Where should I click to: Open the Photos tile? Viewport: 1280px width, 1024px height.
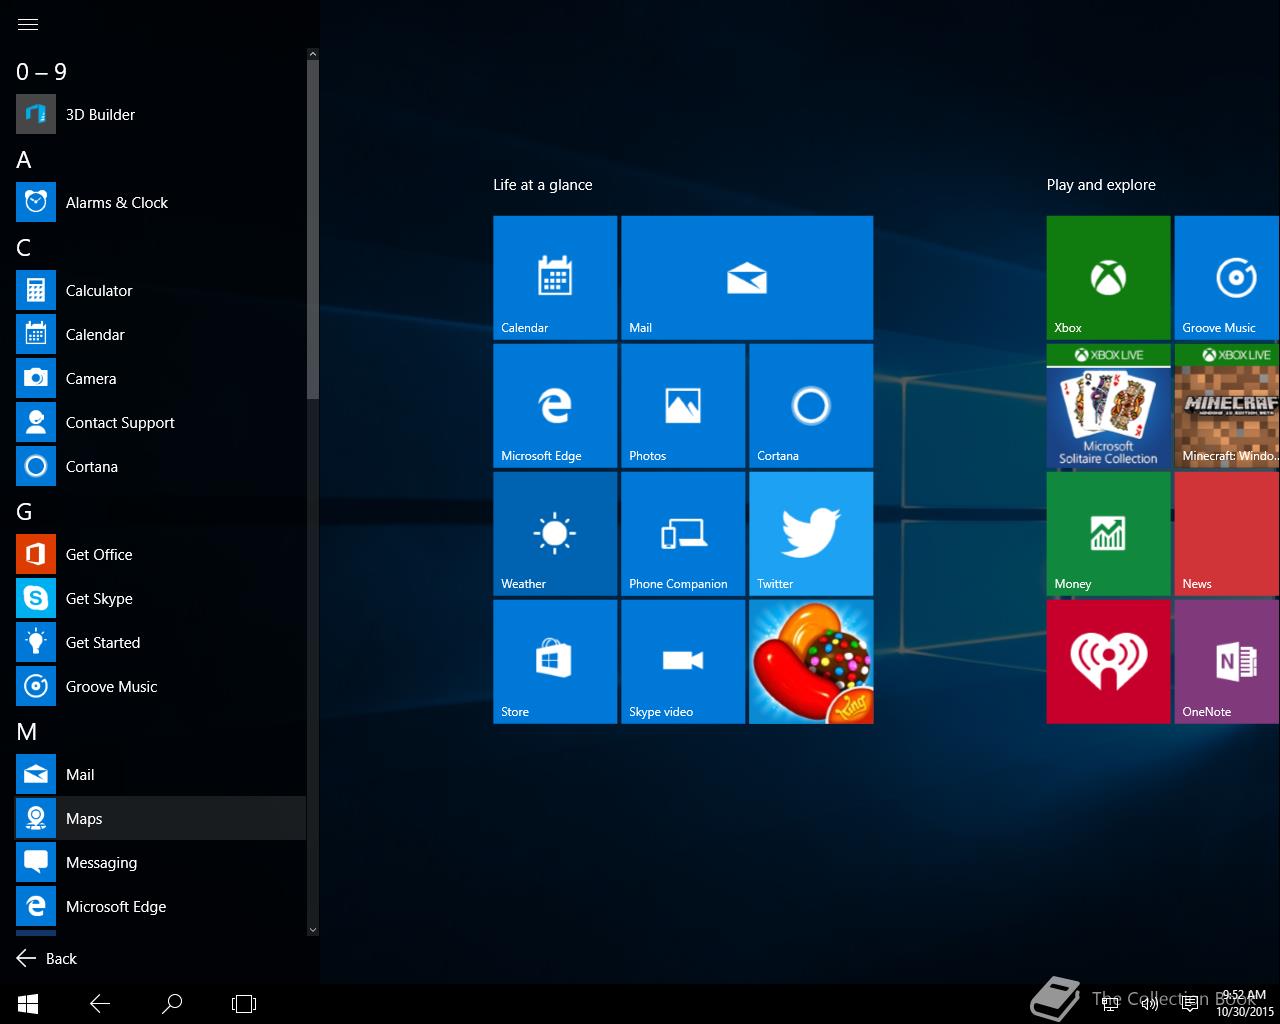point(683,406)
